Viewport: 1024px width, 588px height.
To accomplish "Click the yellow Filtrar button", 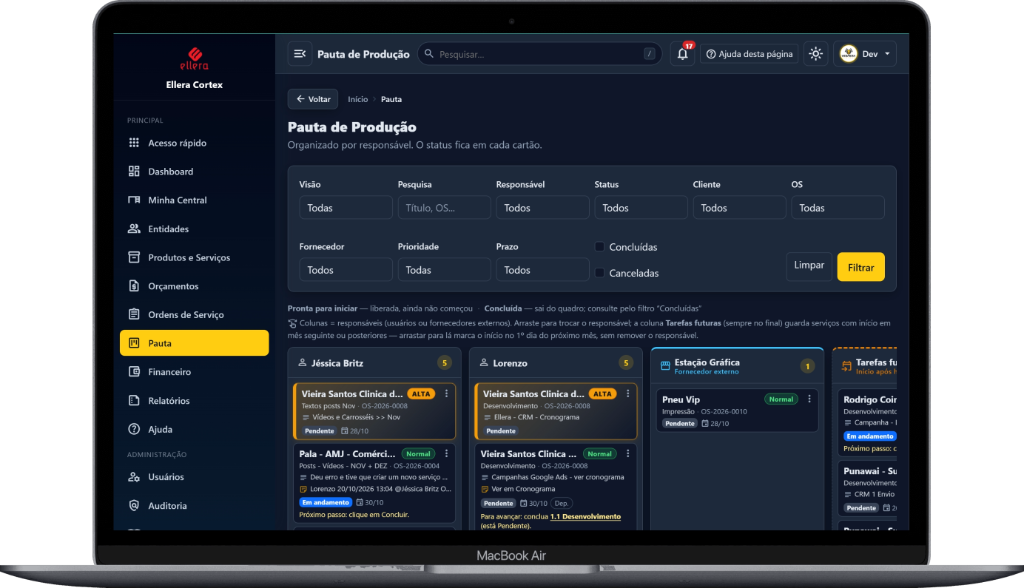I will (861, 267).
